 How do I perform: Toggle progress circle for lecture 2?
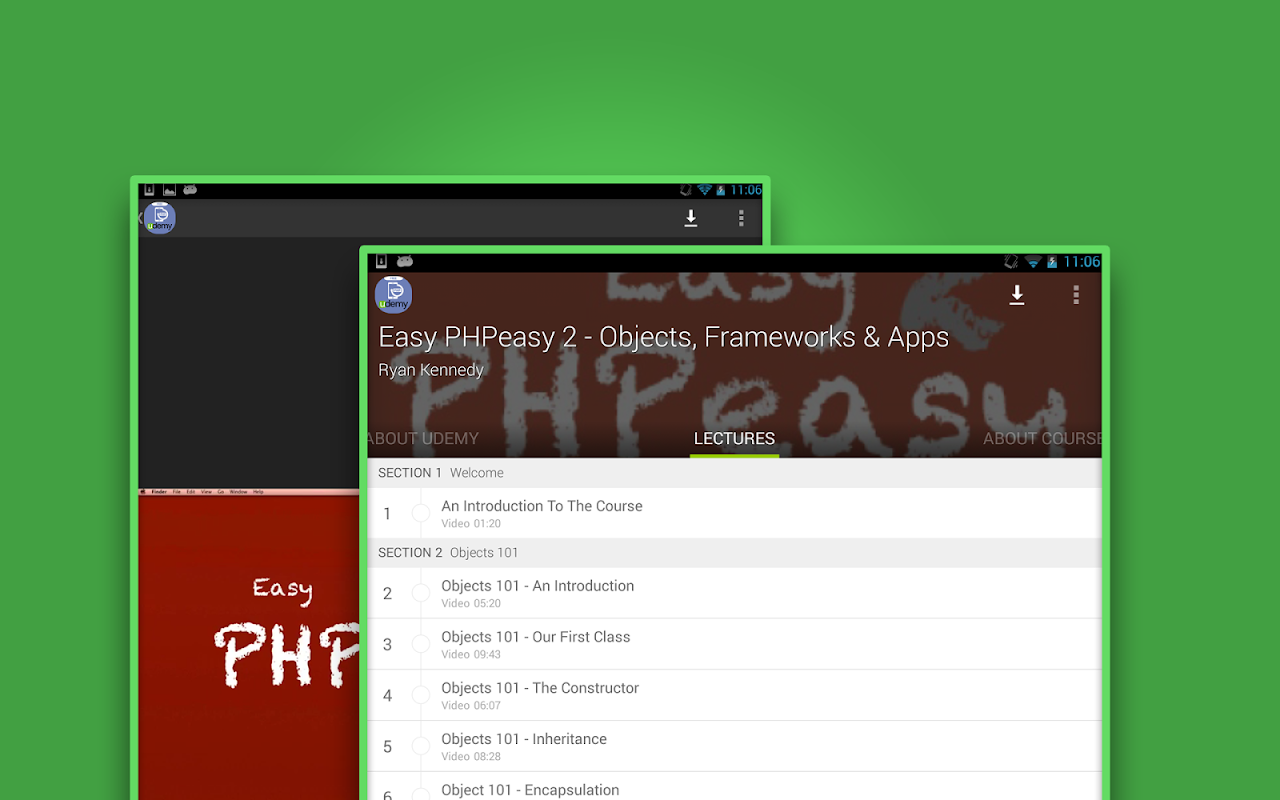click(x=421, y=593)
